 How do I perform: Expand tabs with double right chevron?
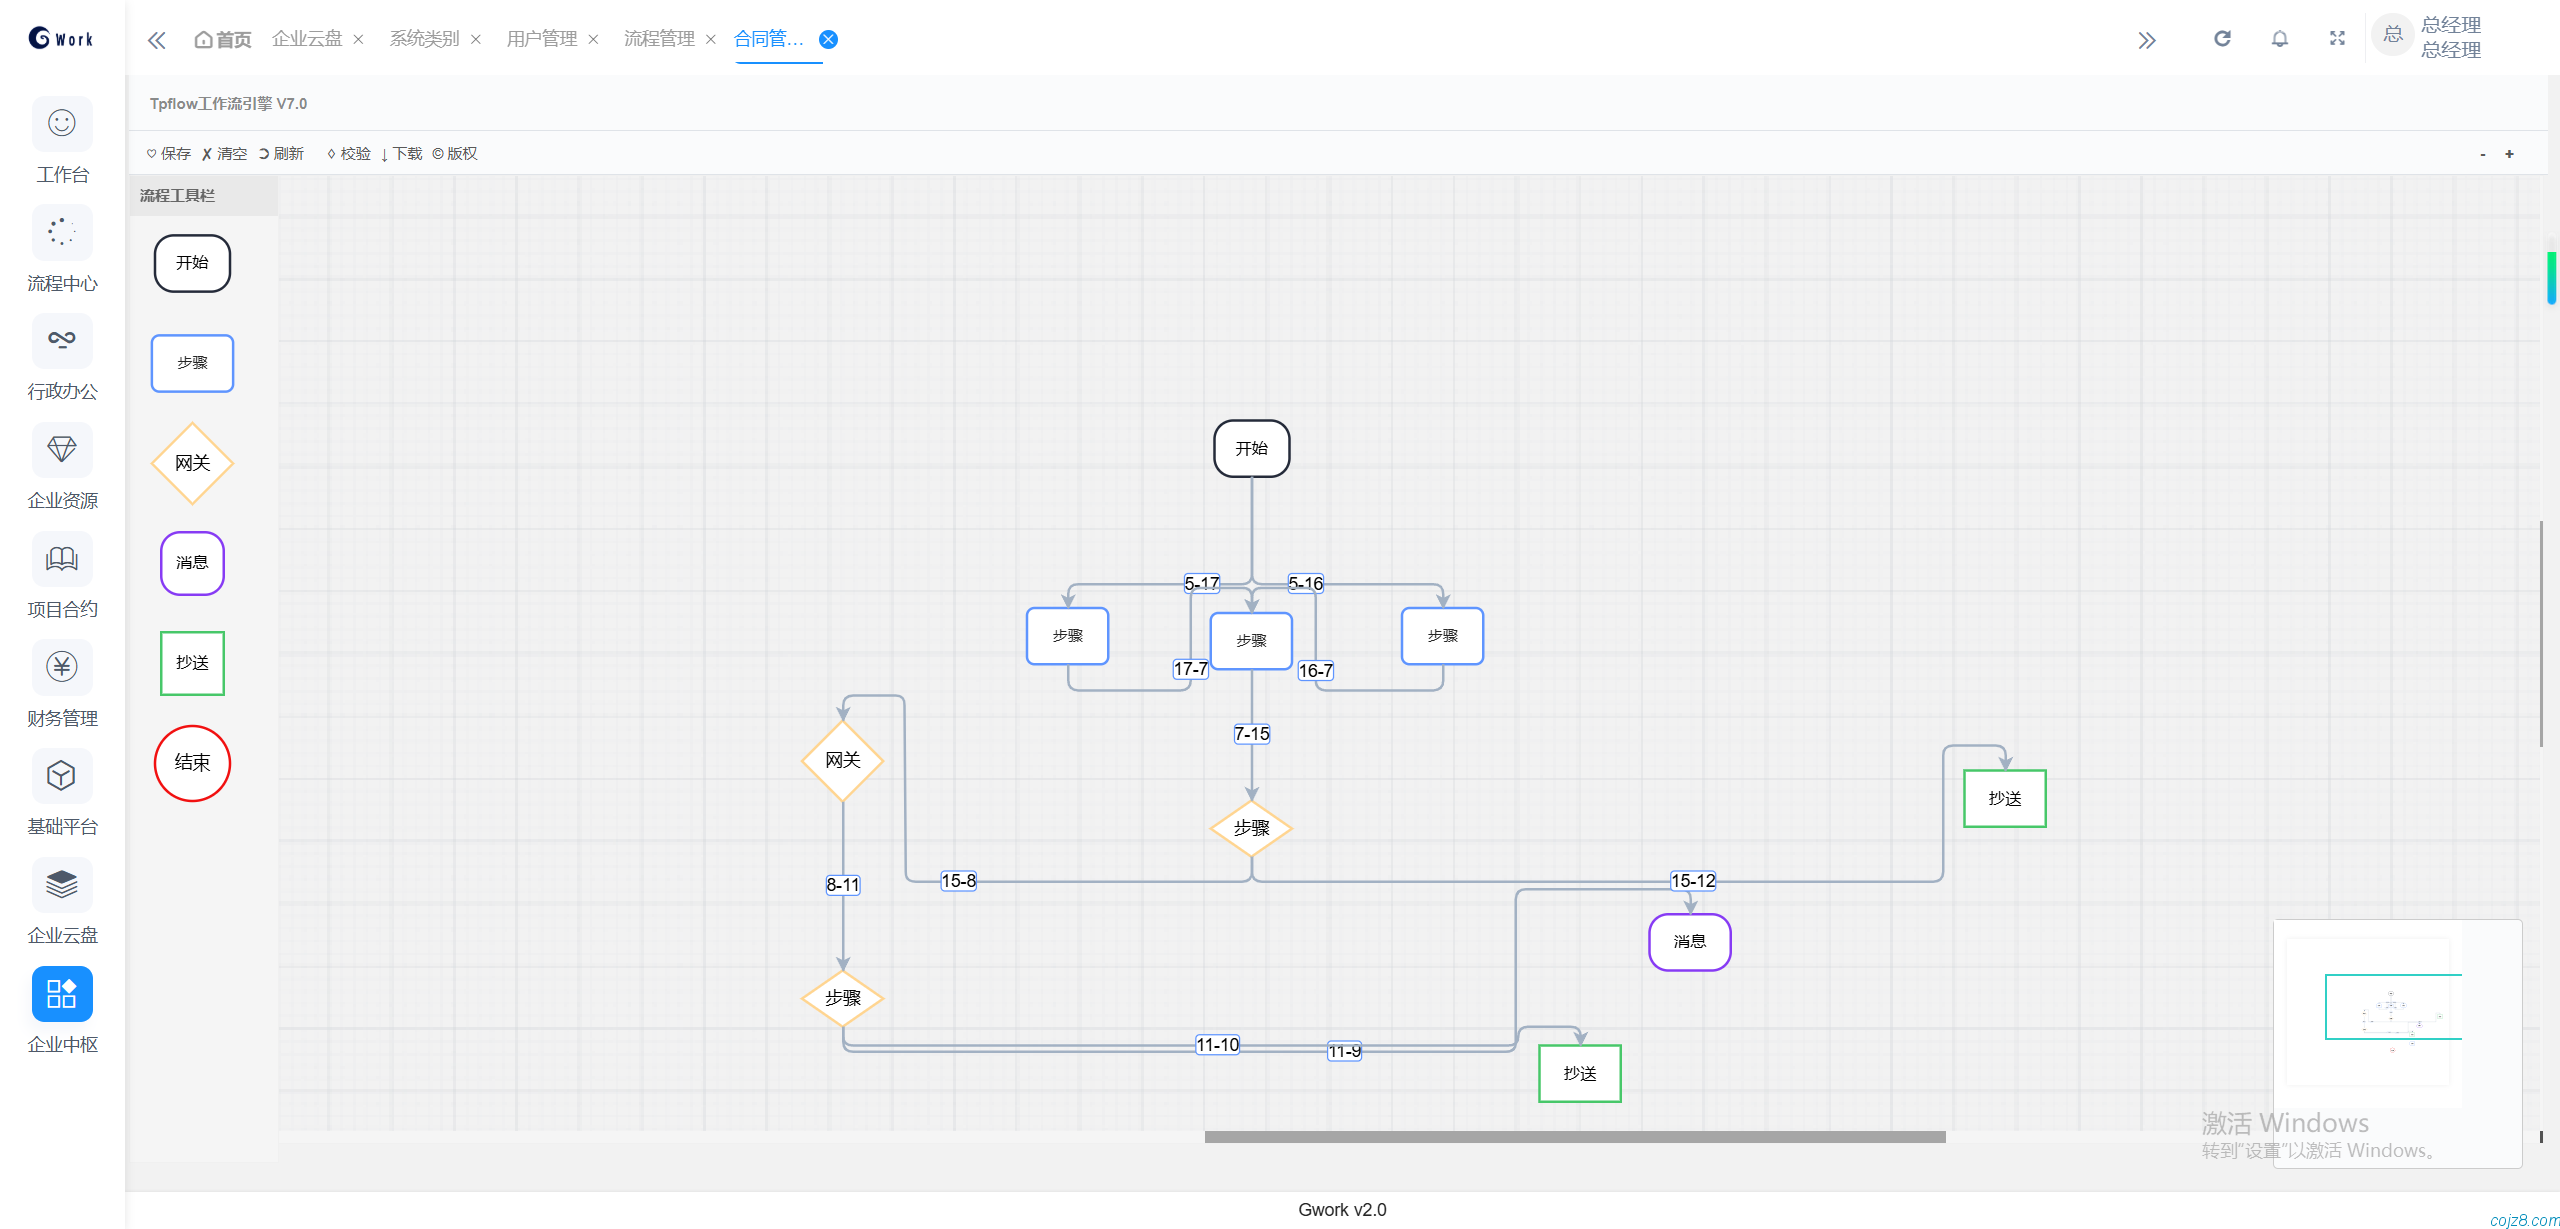point(2146,40)
